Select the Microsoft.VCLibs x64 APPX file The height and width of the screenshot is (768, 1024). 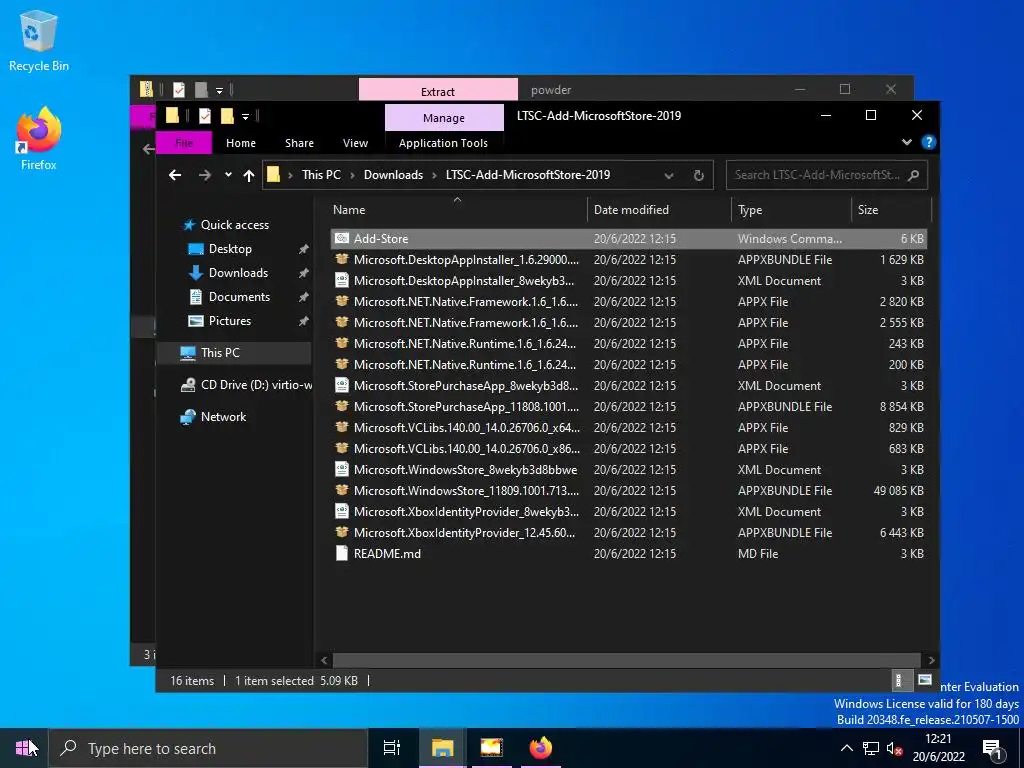pyautogui.click(x=628, y=428)
